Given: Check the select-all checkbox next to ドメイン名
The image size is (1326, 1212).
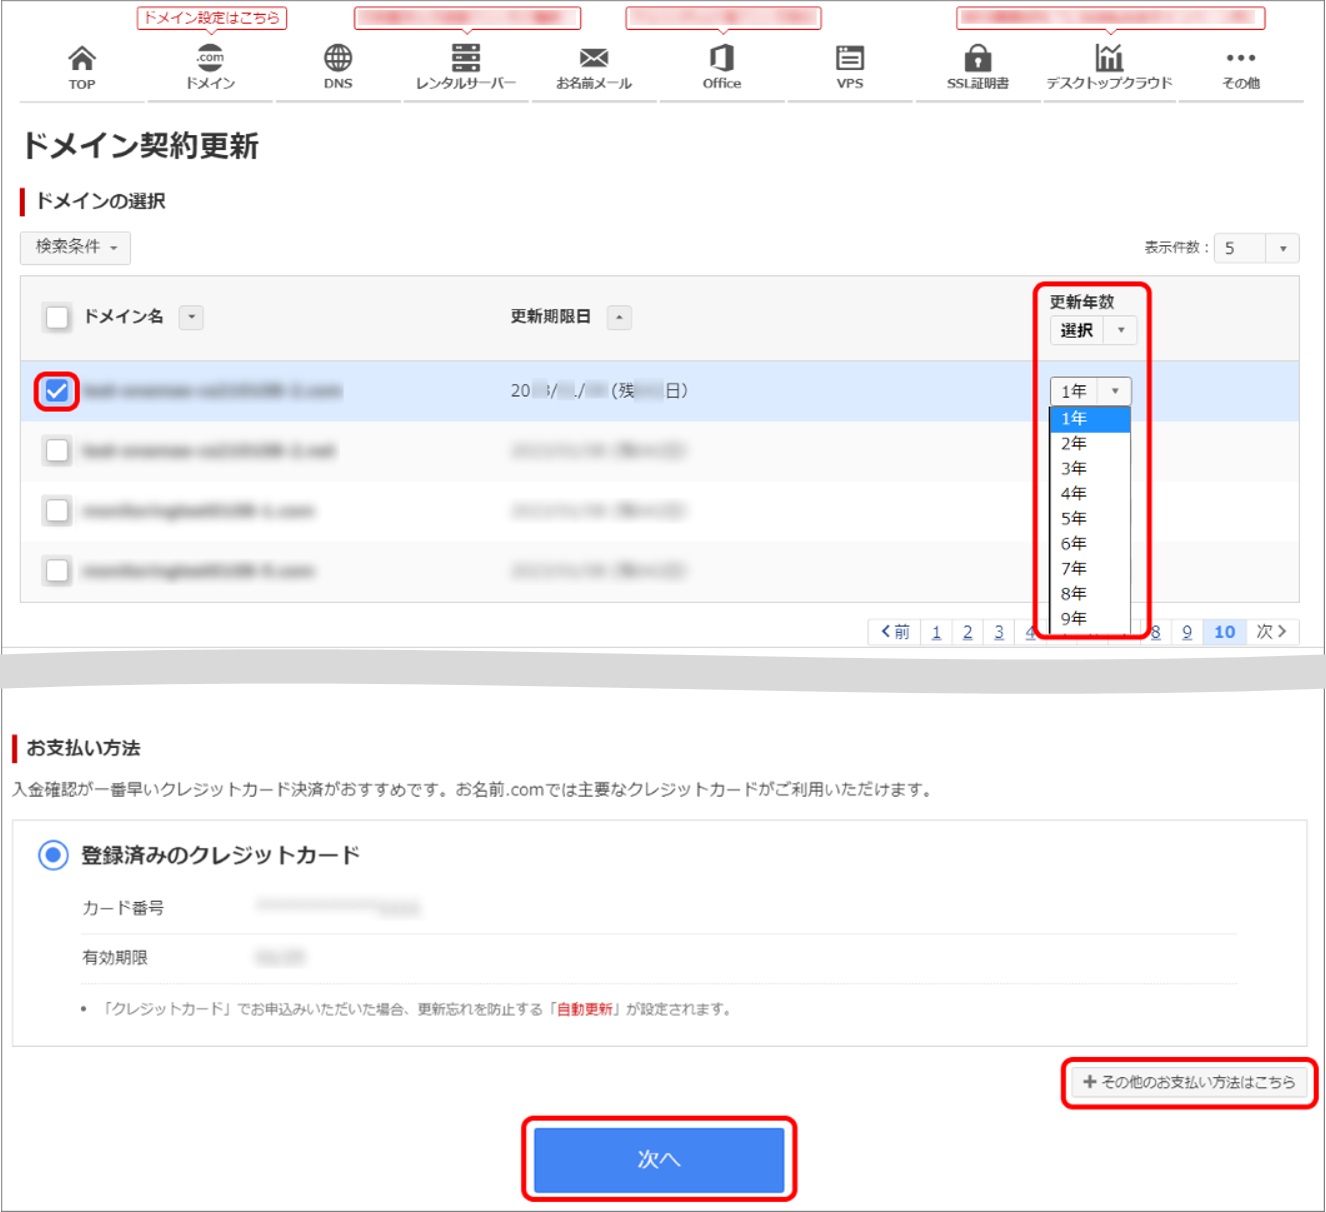Looking at the screenshot, I should coord(57,317).
